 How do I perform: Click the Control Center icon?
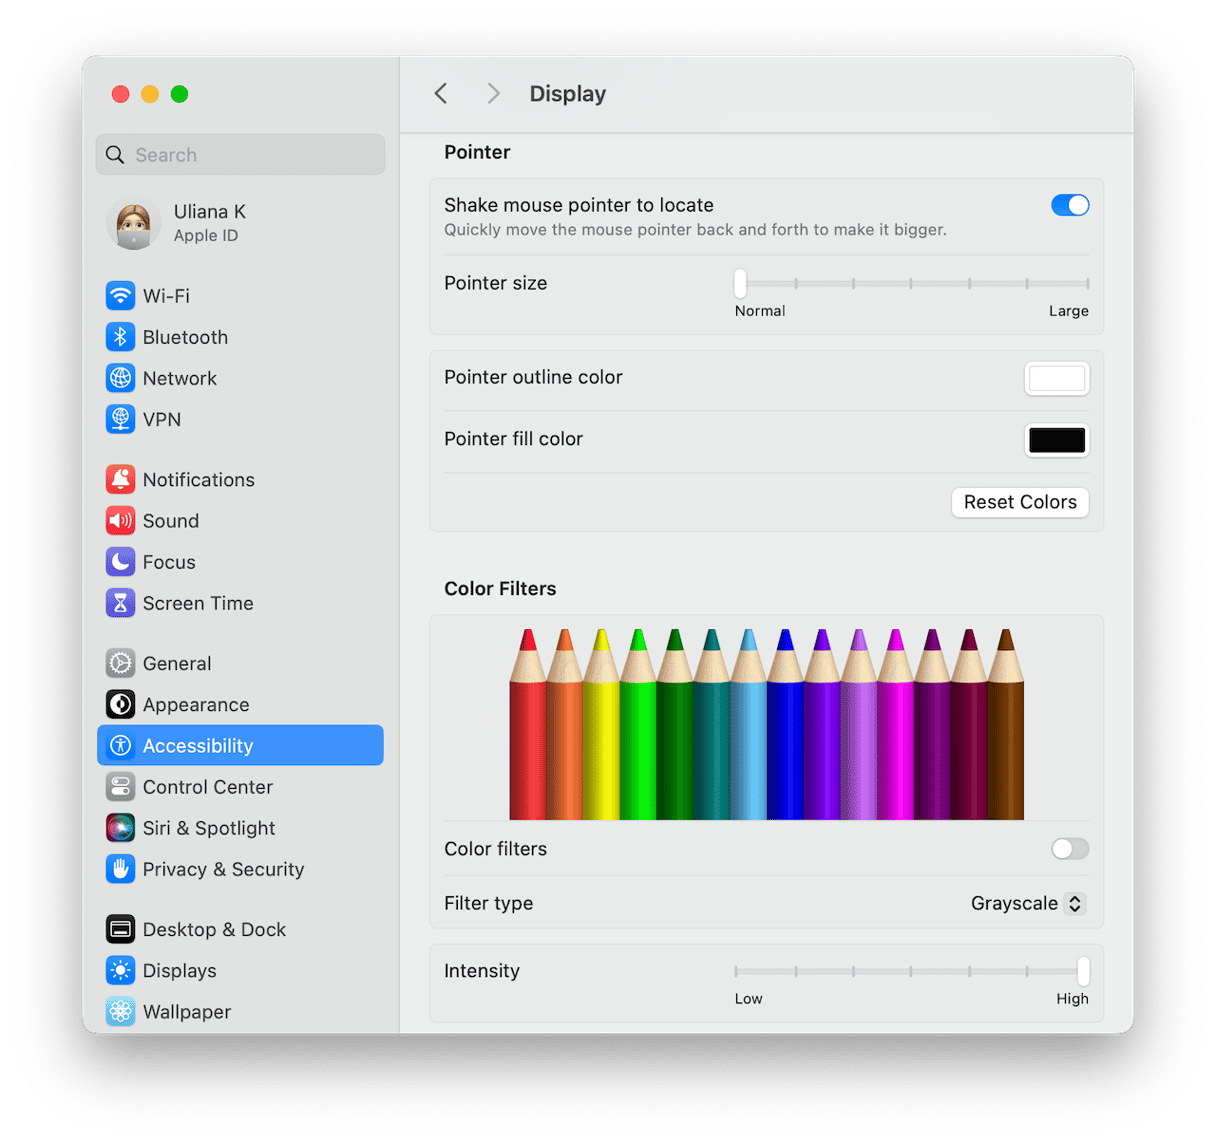[x=120, y=787]
